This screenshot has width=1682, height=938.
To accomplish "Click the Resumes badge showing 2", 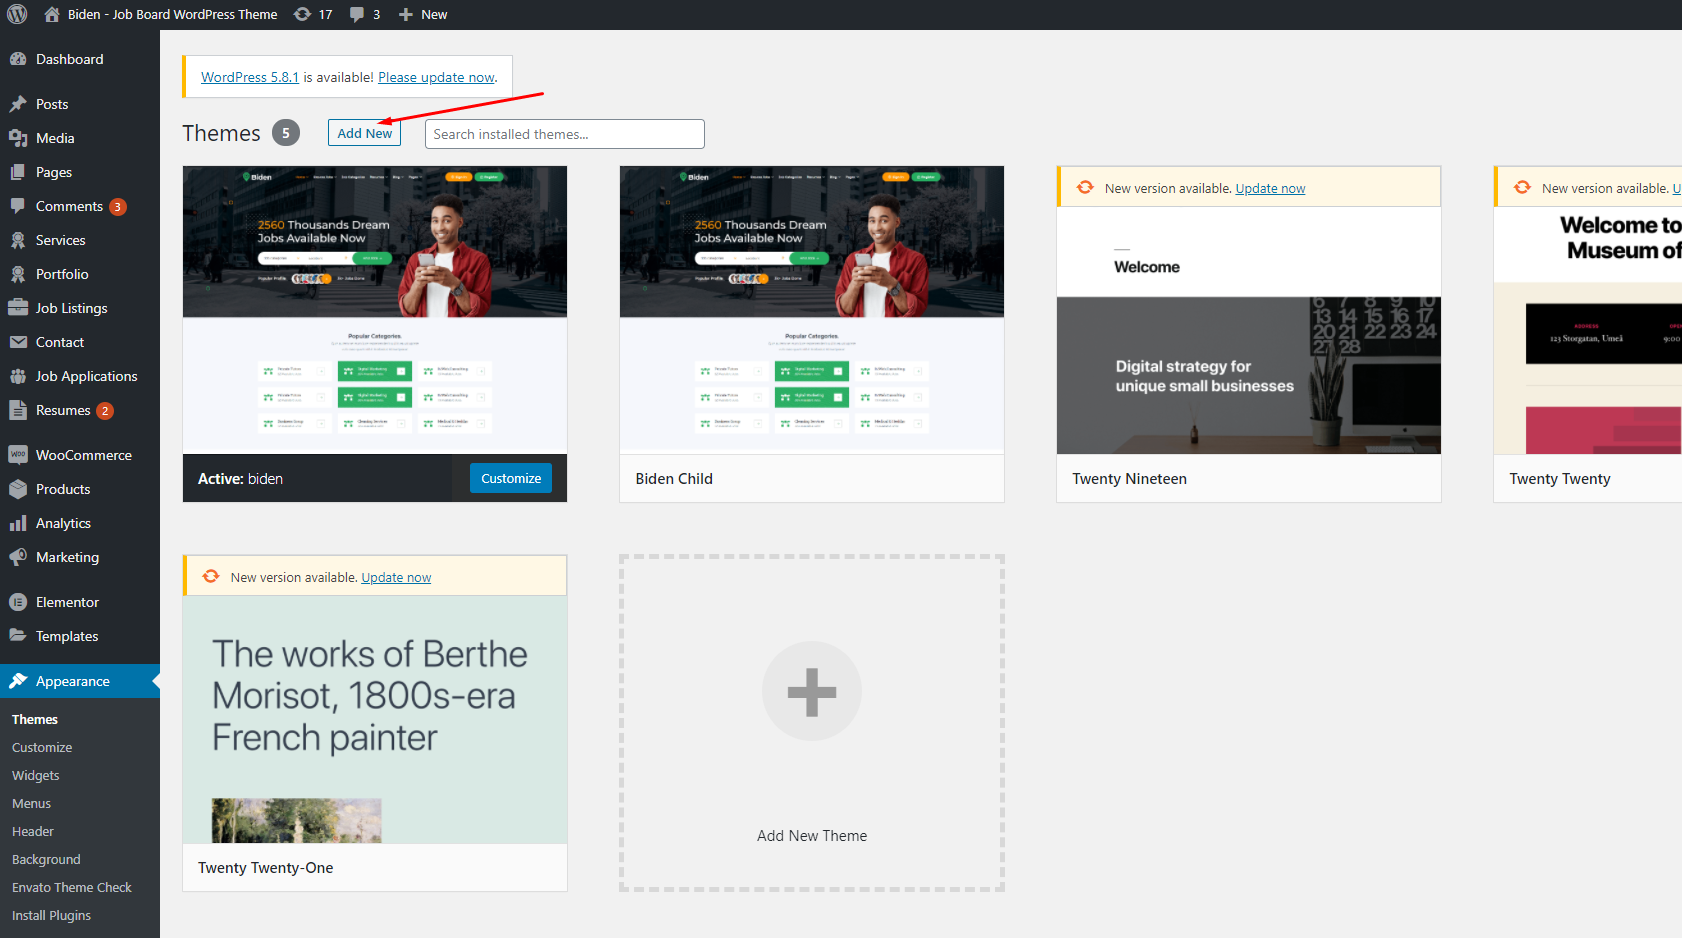I will 105,411.
